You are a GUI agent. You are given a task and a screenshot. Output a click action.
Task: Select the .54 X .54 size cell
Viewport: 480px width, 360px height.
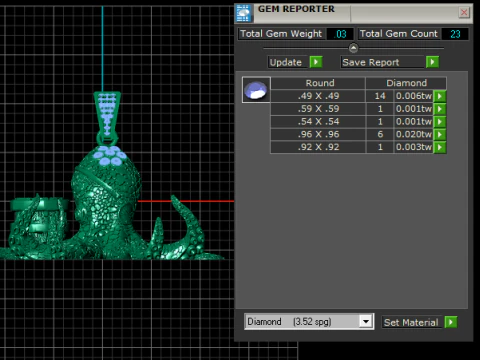[318, 122]
